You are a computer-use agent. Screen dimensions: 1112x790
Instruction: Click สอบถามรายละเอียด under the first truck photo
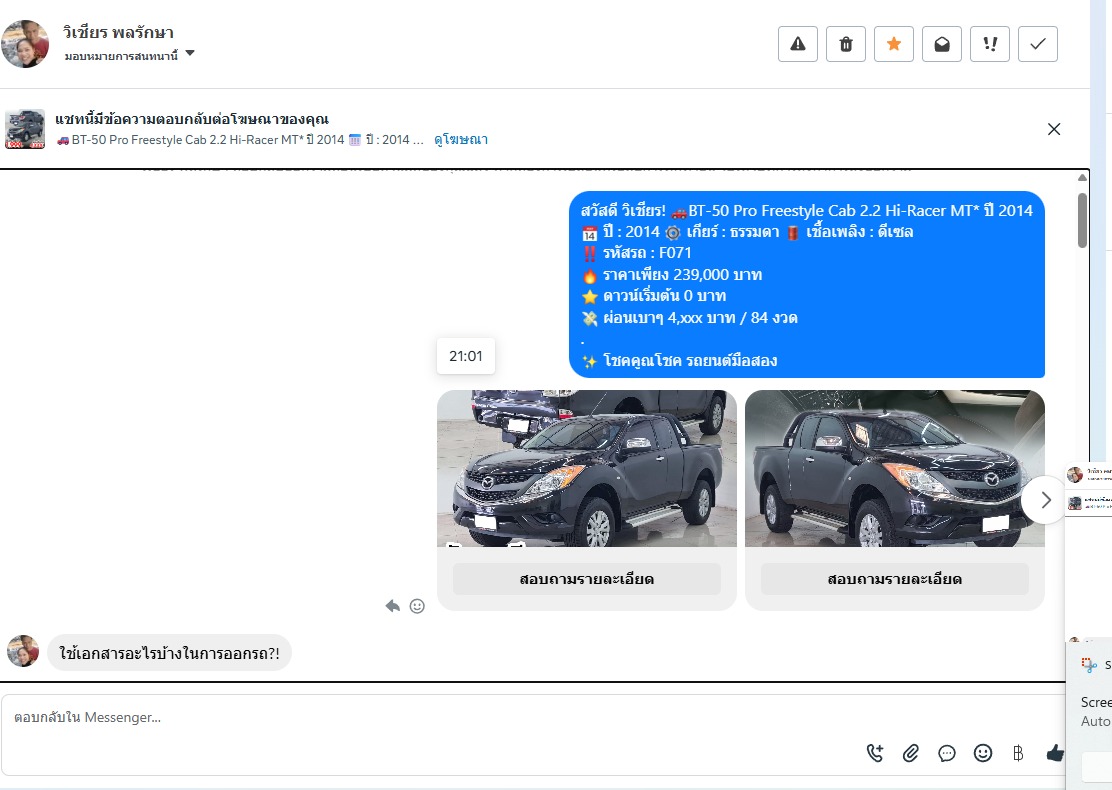[x=586, y=579]
